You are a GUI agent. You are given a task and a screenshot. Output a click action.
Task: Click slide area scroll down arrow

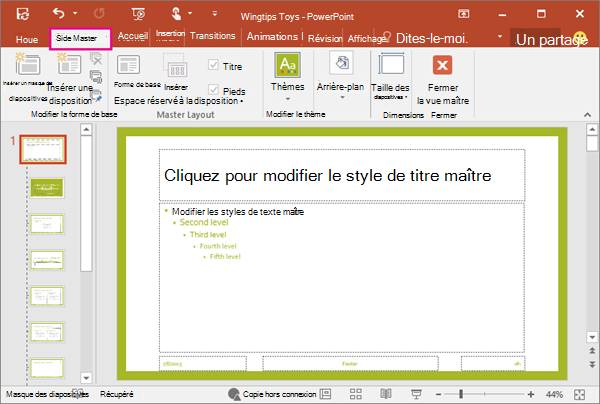click(592, 337)
